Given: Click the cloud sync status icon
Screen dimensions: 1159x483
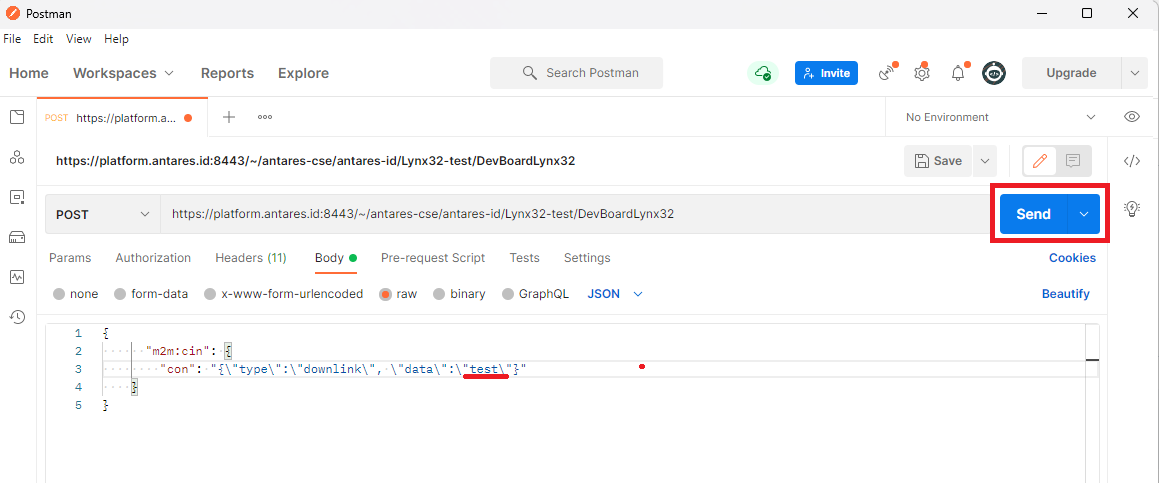Looking at the screenshot, I should (x=762, y=73).
